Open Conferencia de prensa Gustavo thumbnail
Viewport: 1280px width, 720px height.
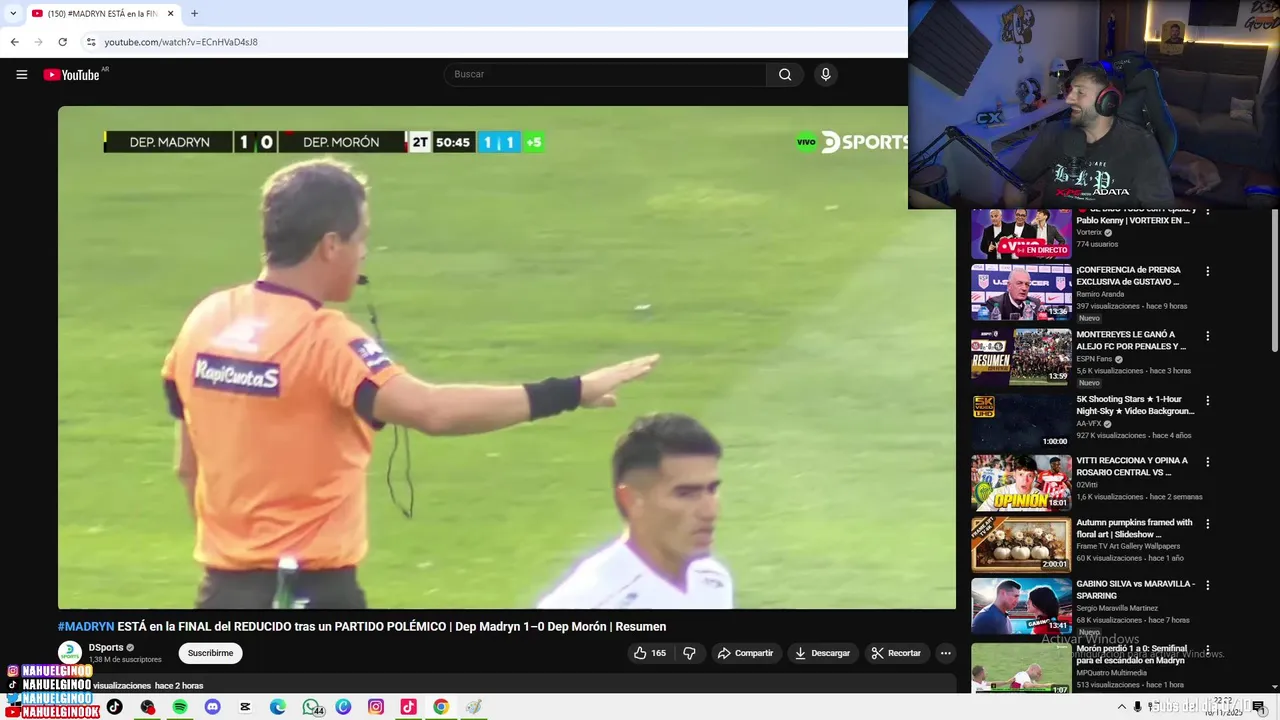pos(1021,292)
